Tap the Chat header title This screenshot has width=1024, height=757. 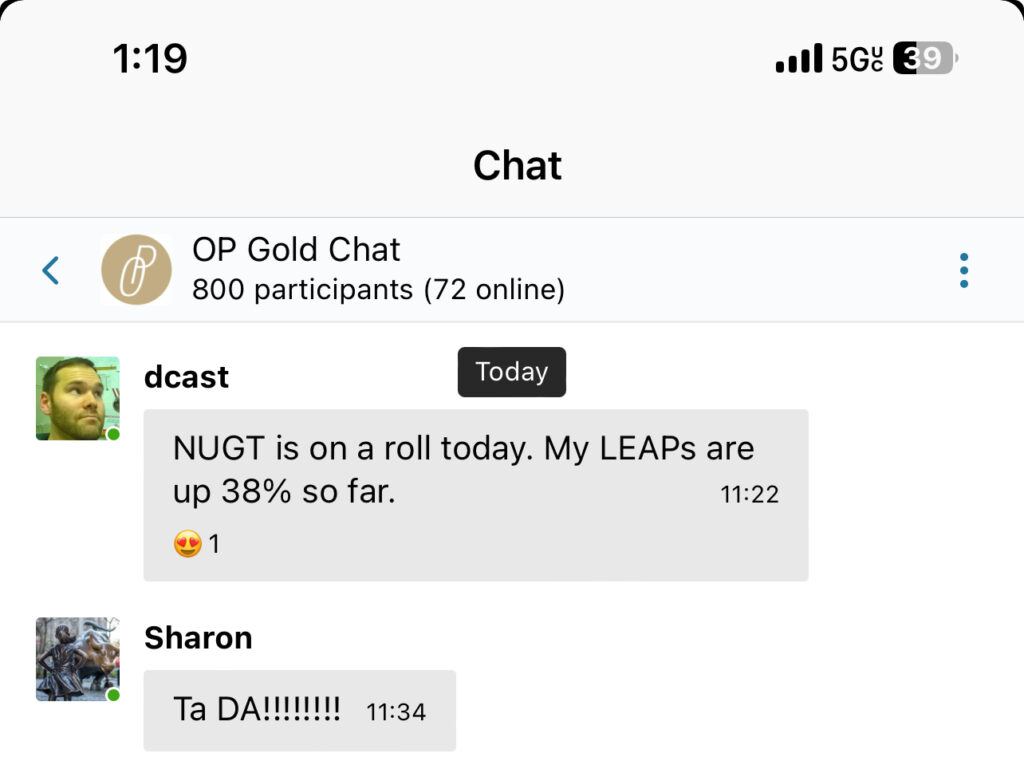click(x=517, y=165)
